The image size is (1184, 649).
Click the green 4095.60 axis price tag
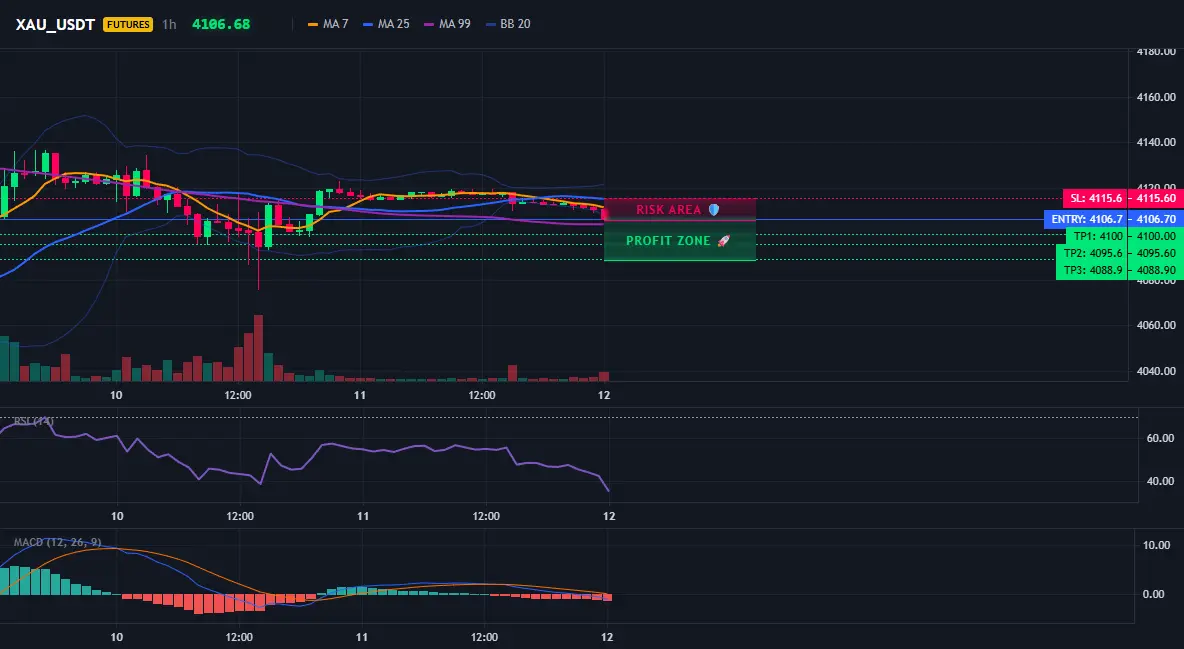(x=1156, y=253)
